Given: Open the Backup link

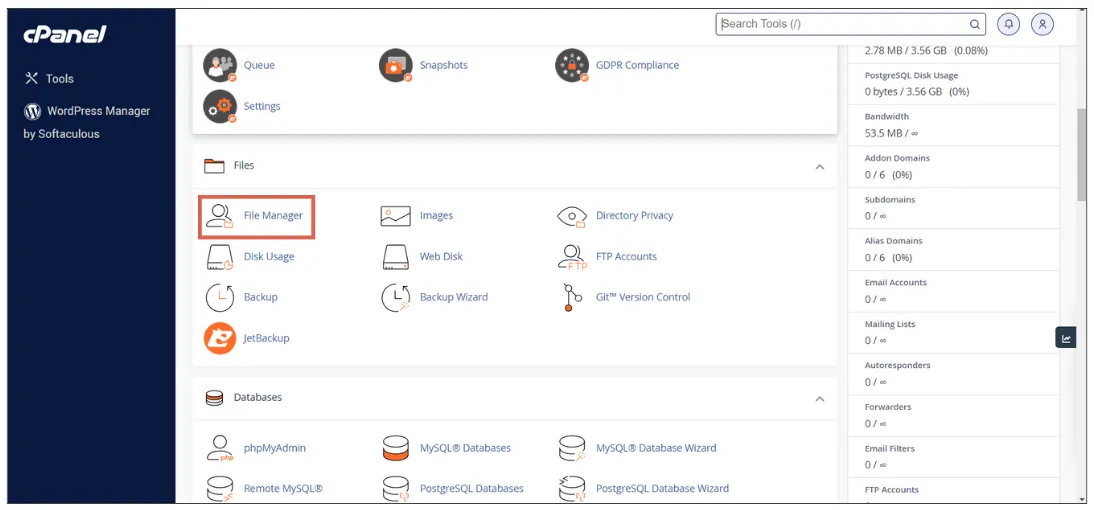Looking at the screenshot, I should [260, 297].
